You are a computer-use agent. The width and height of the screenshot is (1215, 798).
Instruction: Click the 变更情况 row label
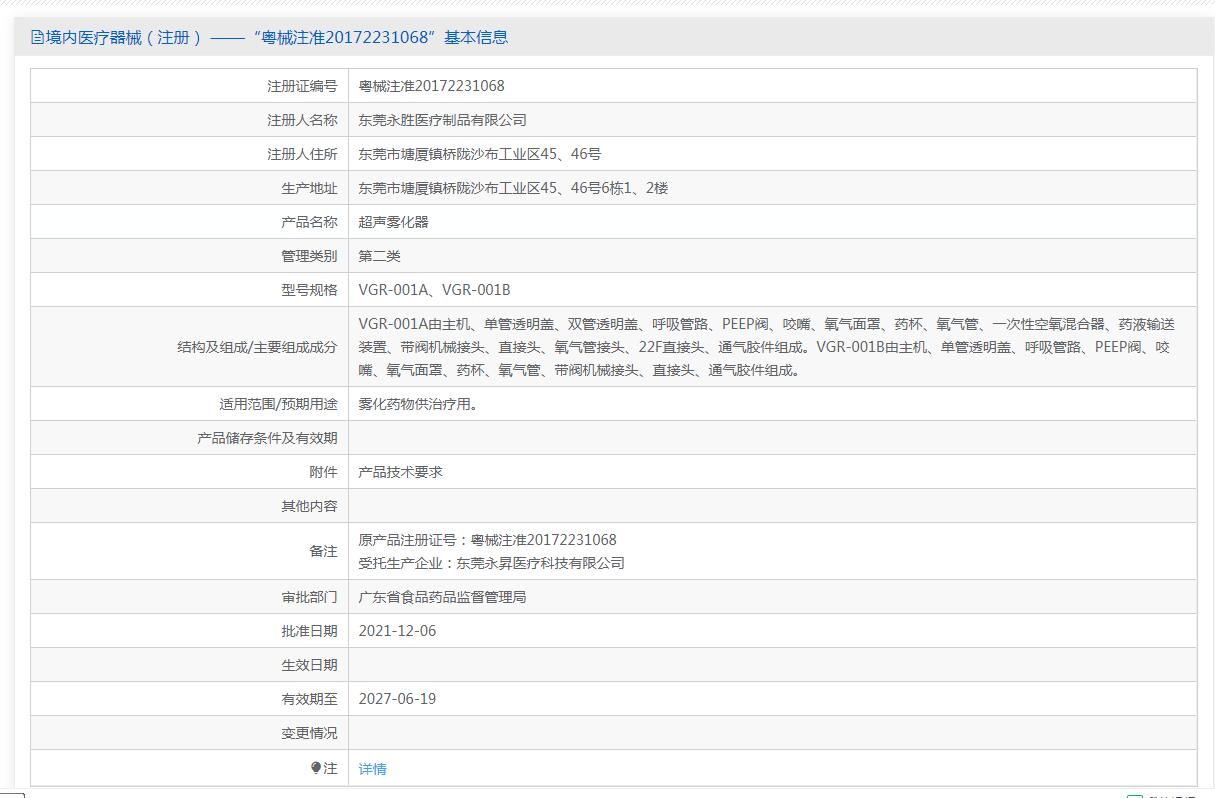(x=309, y=733)
